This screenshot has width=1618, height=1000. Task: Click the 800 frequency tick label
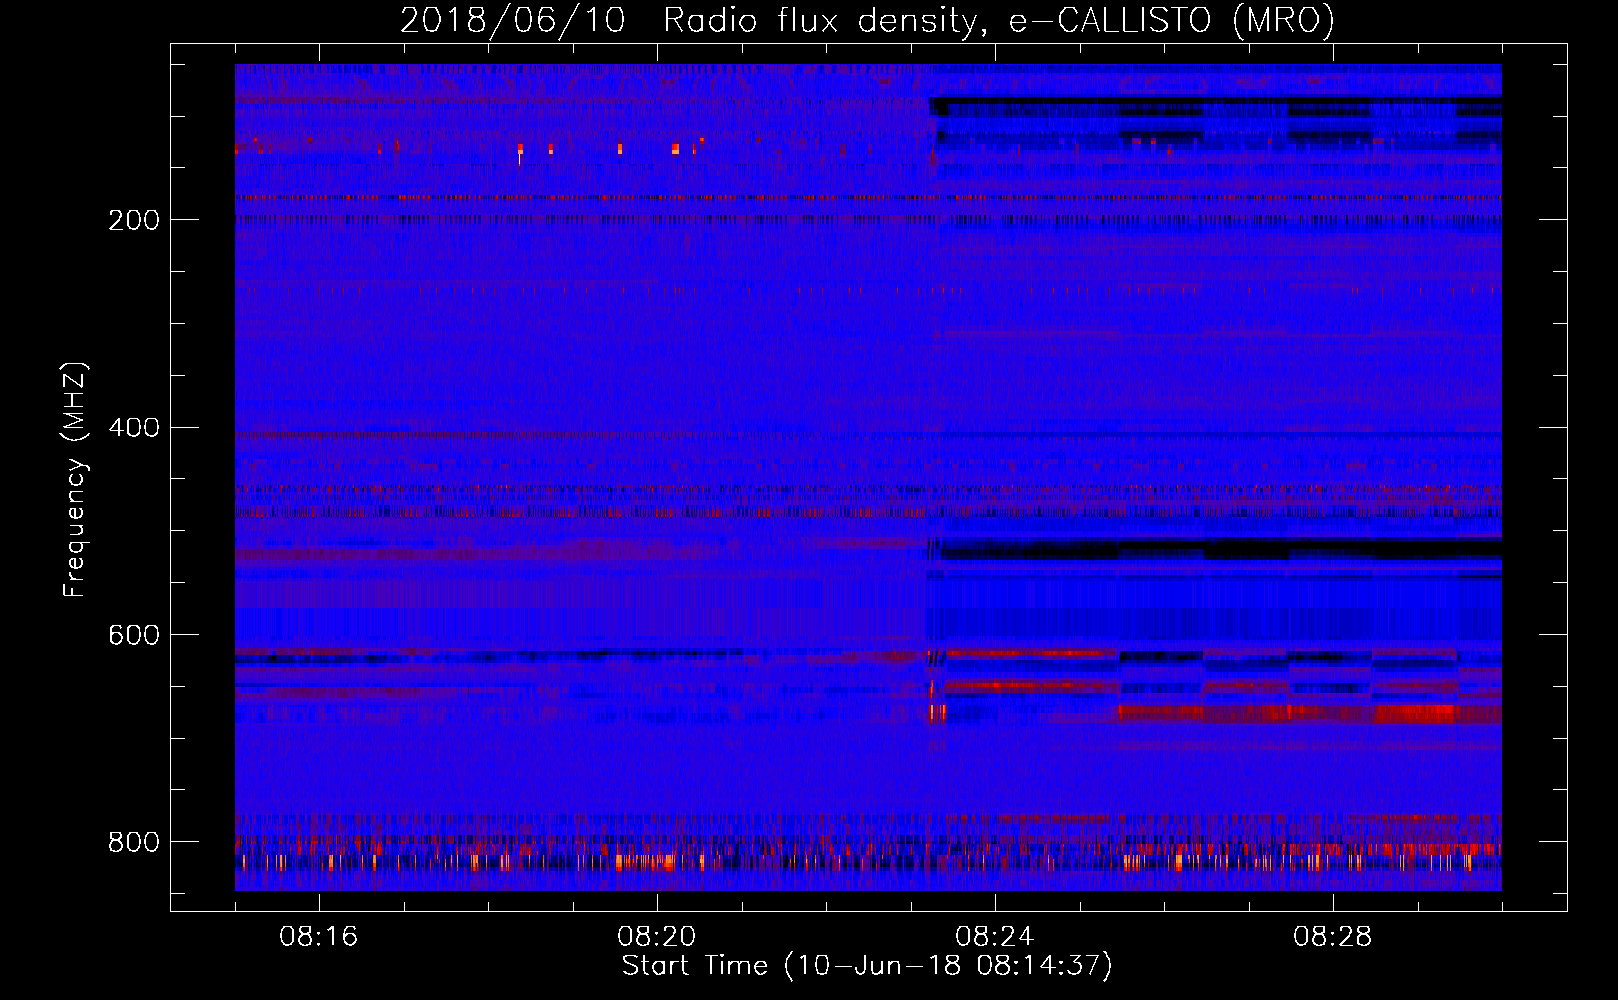pos(134,842)
